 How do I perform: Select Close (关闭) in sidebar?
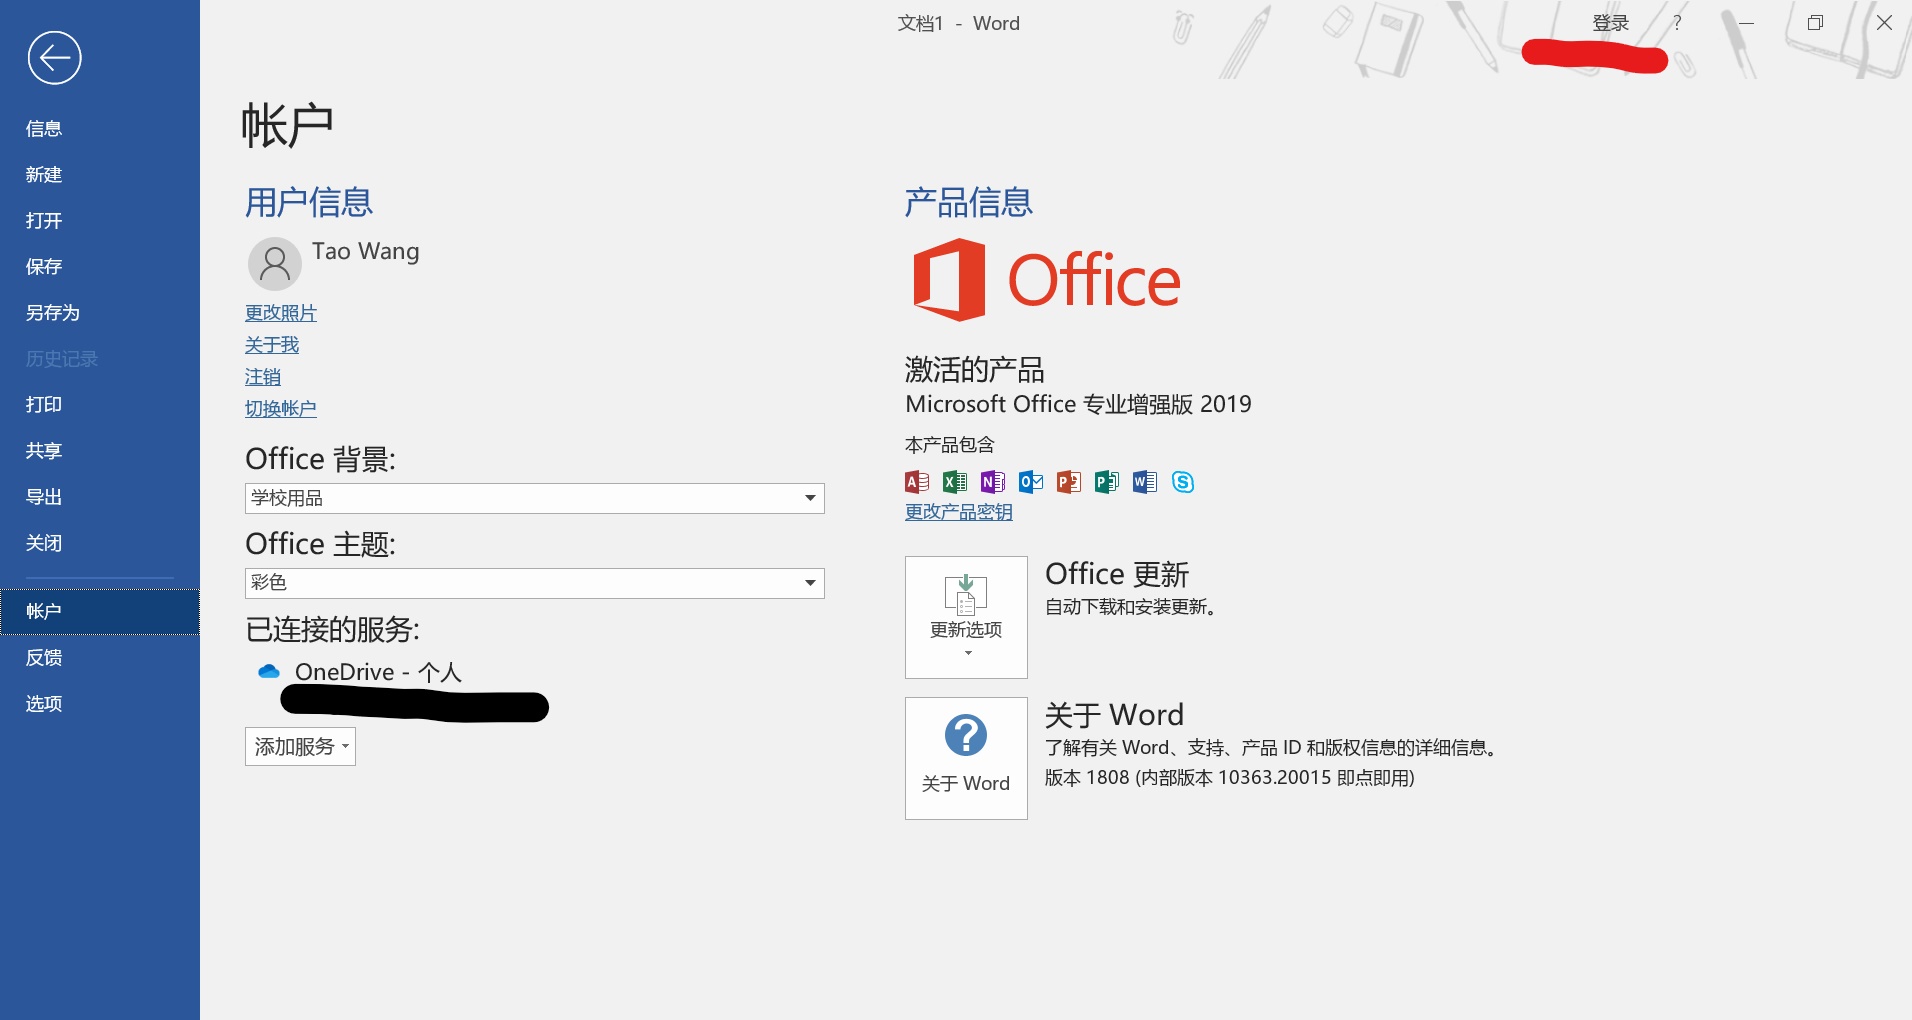pyautogui.click(x=100, y=542)
